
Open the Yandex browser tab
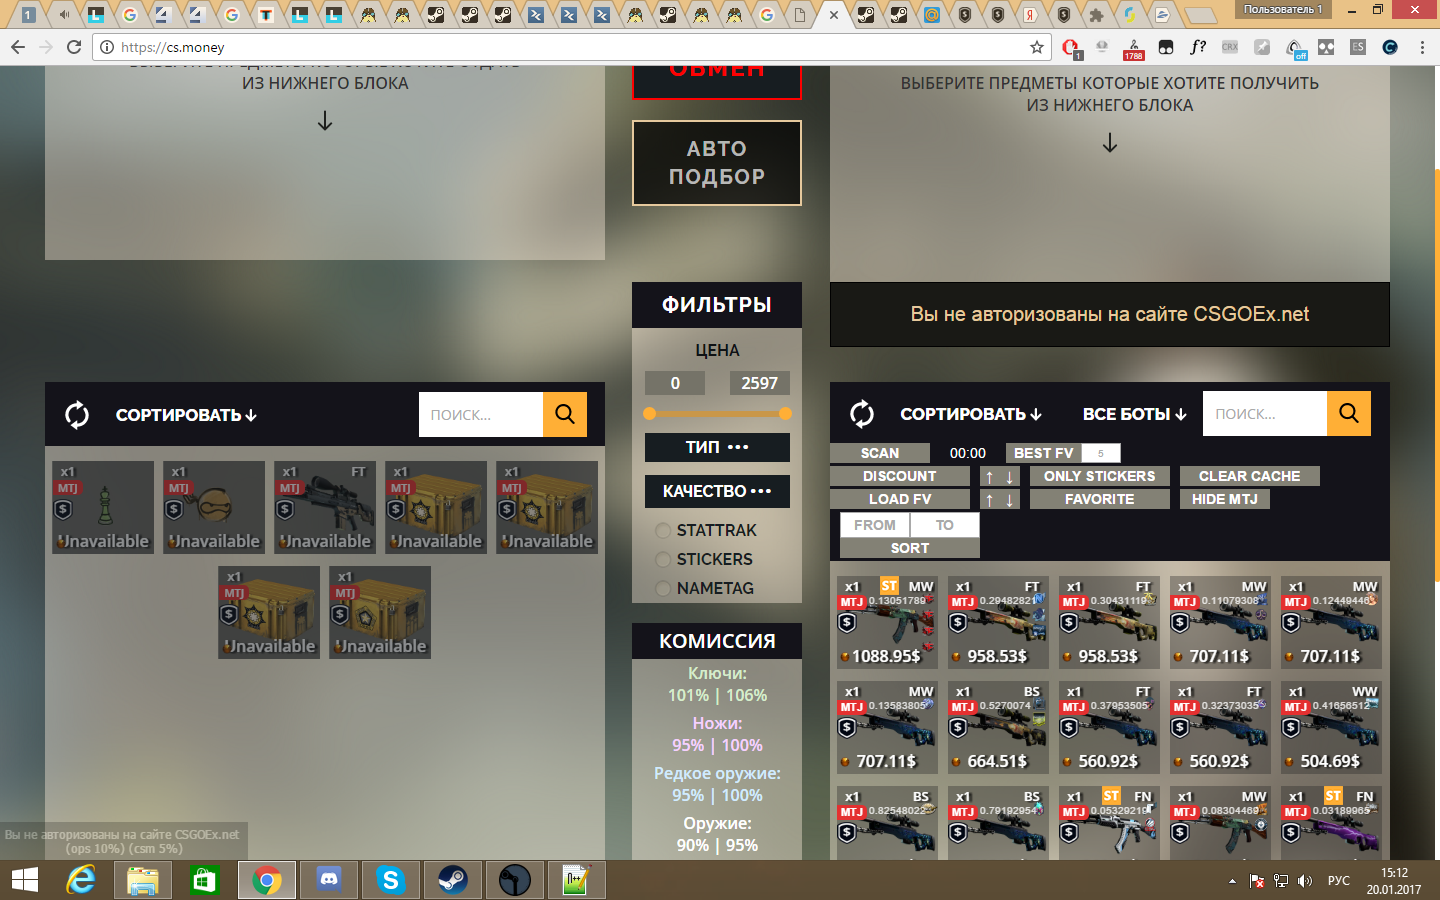(1030, 15)
